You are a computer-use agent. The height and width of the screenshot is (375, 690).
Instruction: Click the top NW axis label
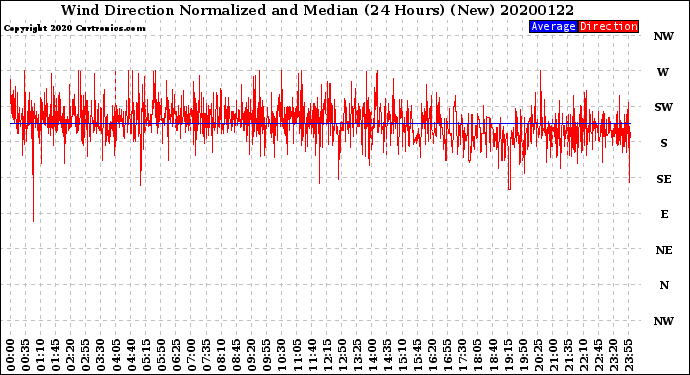pyautogui.click(x=664, y=37)
